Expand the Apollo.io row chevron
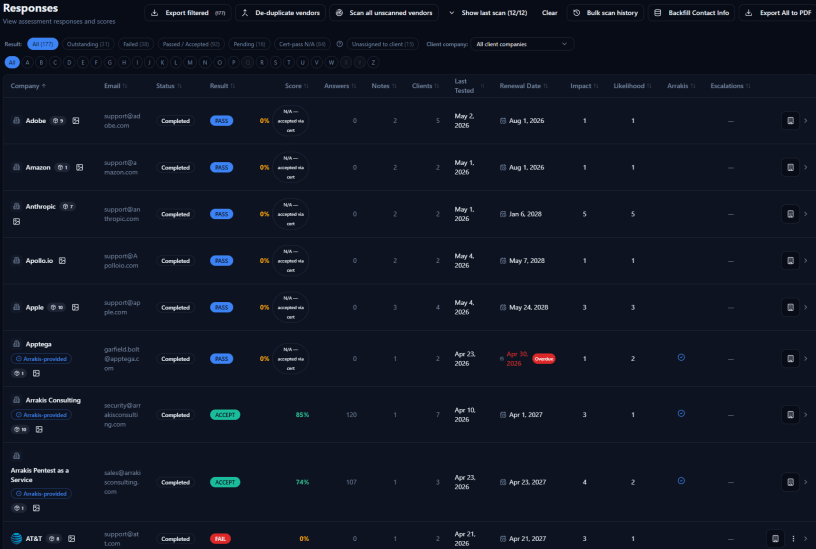816x549 pixels. pos(806,261)
